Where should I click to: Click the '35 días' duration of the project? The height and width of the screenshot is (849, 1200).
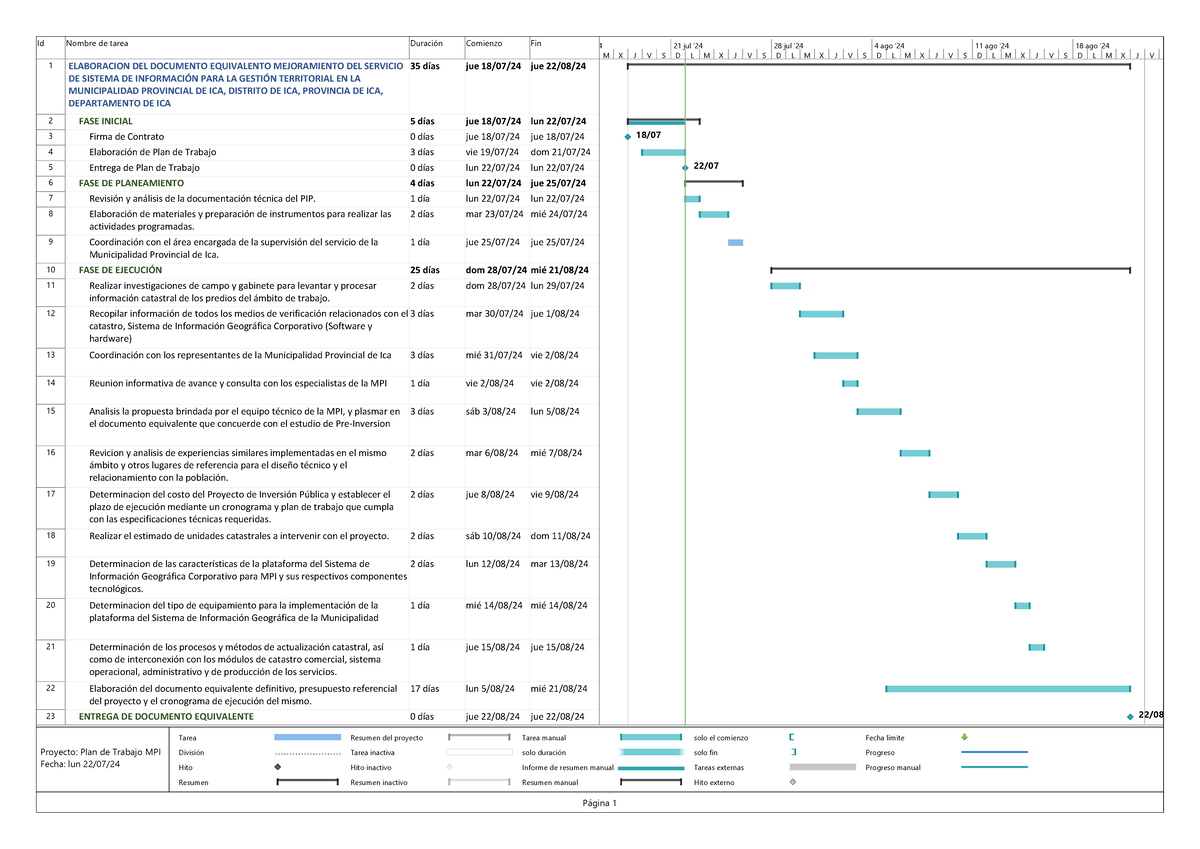tap(427, 67)
